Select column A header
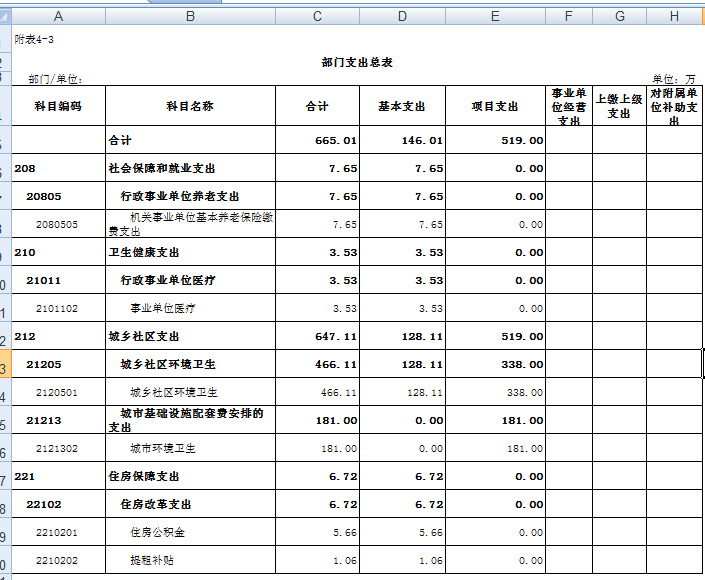 pos(58,17)
